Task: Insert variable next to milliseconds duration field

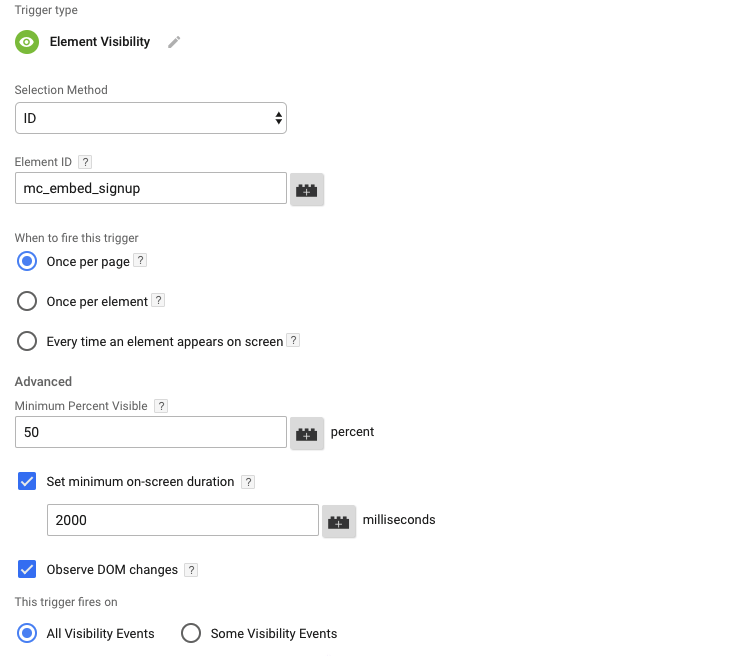Action: [x=339, y=521]
